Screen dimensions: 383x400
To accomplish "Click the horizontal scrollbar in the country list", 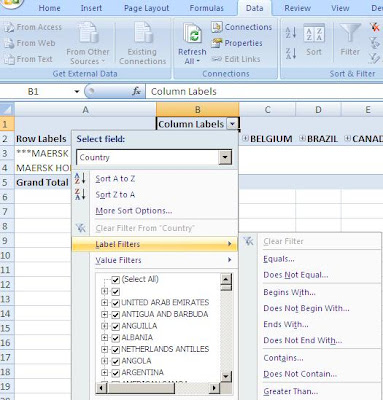I will [x=158, y=388].
